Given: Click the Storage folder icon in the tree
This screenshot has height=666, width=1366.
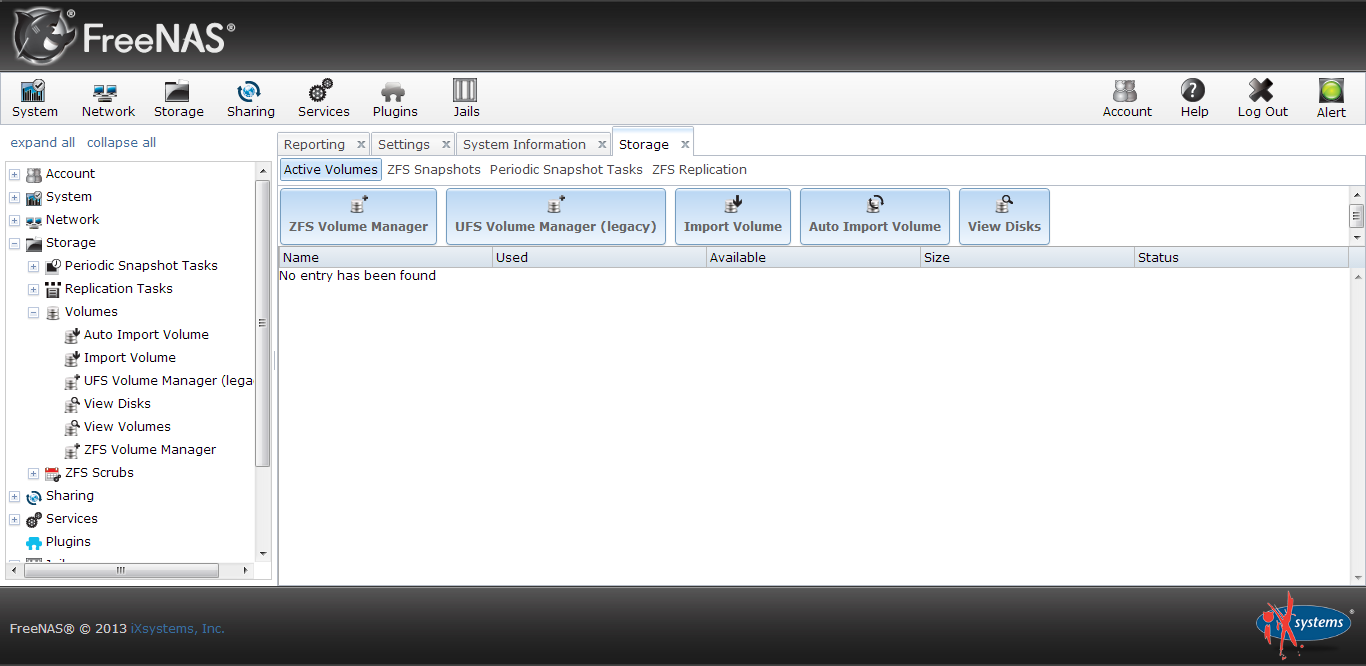Looking at the screenshot, I should (34, 244).
